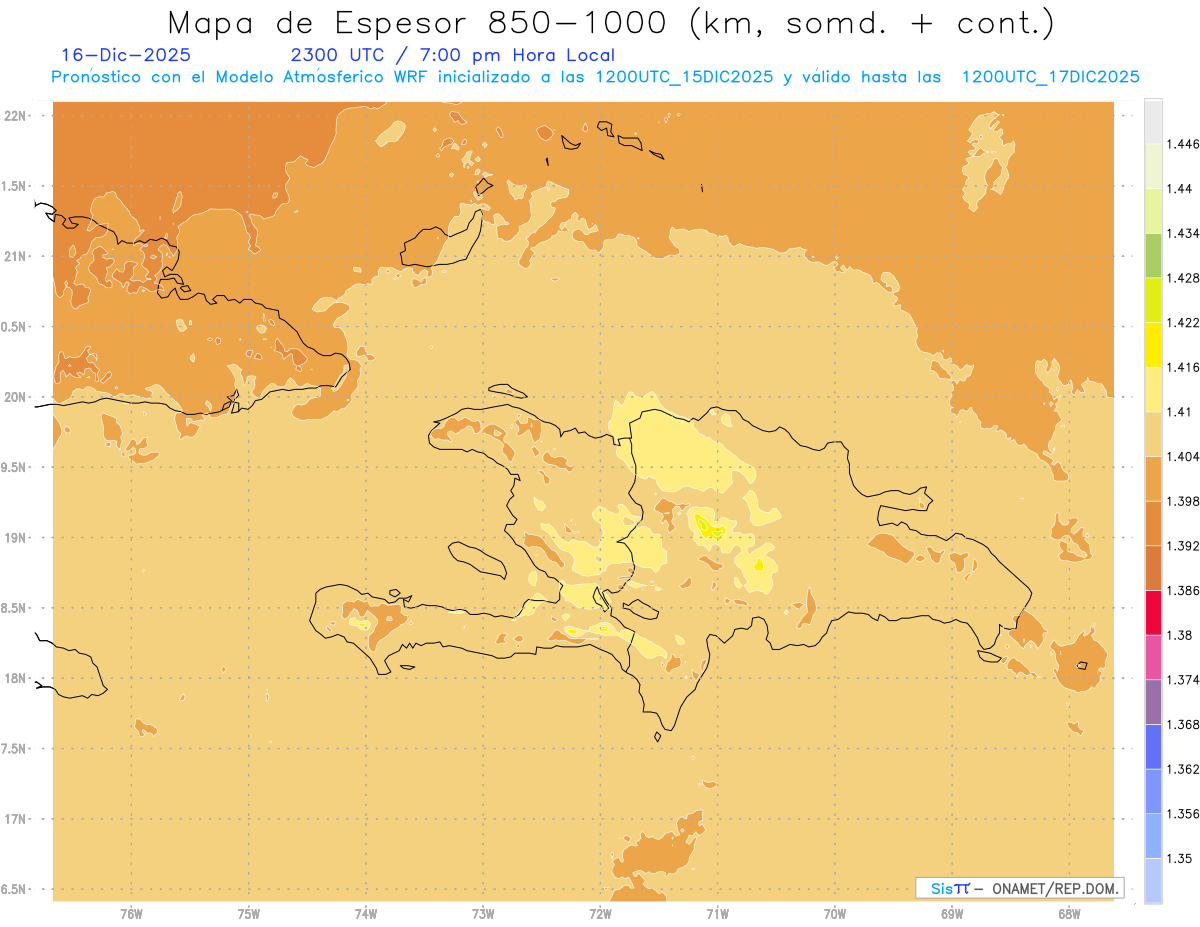Image resolution: width=1200 pixels, height=927 pixels.
Task: Click the '21N' latitude label
Action: pos(15,256)
